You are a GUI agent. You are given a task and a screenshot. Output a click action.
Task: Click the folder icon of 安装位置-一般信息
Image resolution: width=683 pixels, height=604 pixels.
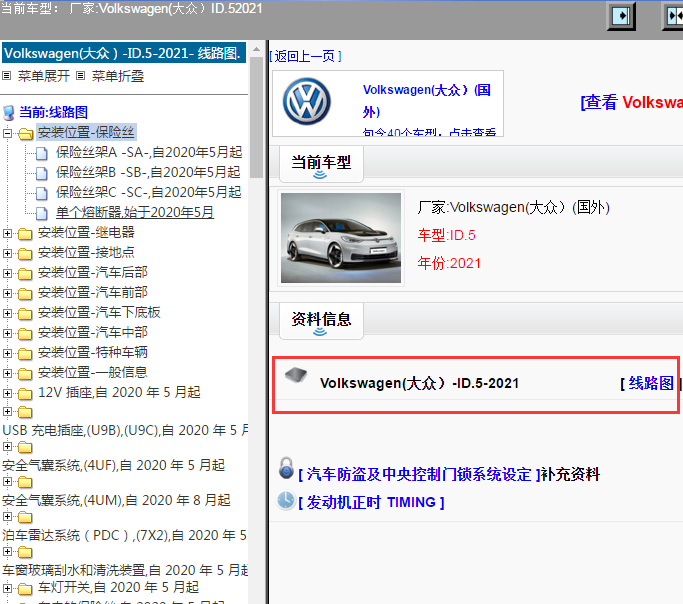click(25, 374)
